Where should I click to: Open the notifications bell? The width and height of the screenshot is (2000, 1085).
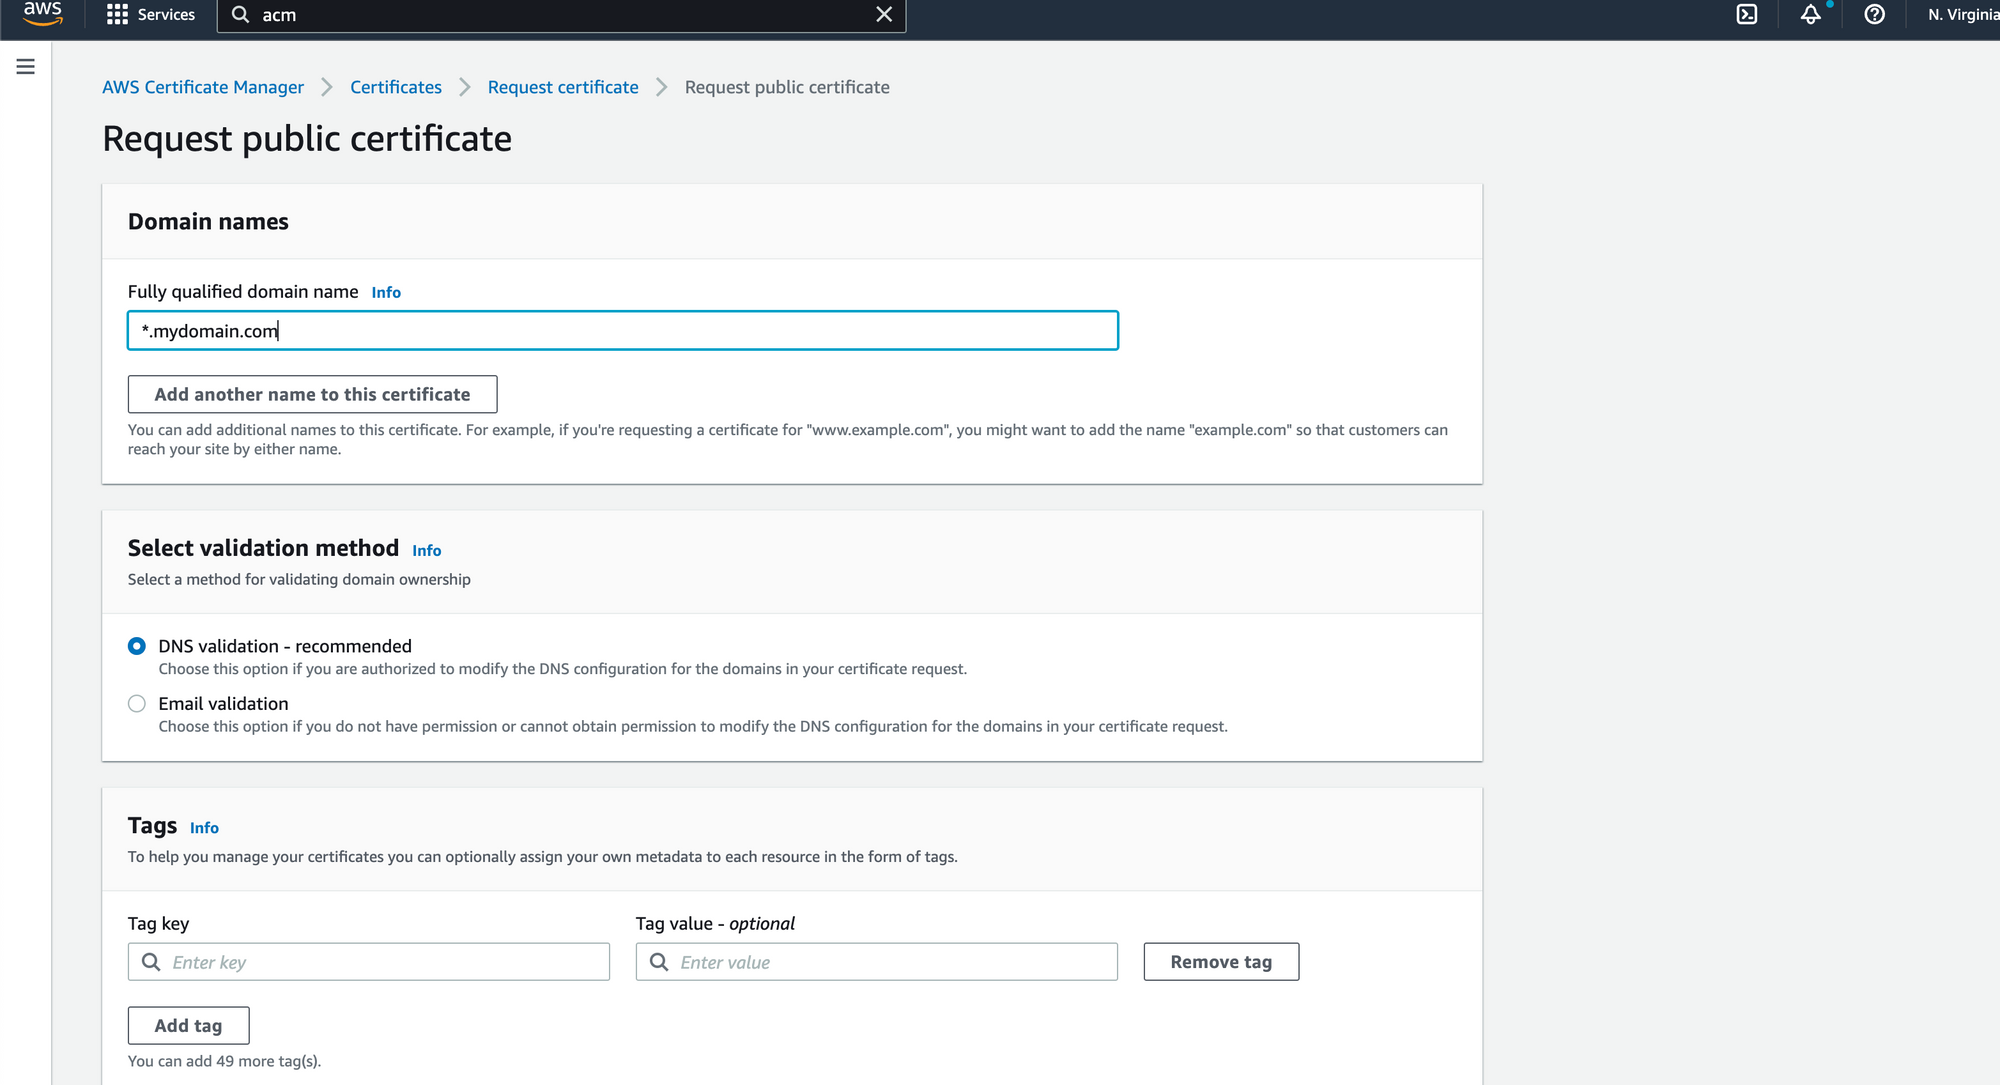[1811, 15]
